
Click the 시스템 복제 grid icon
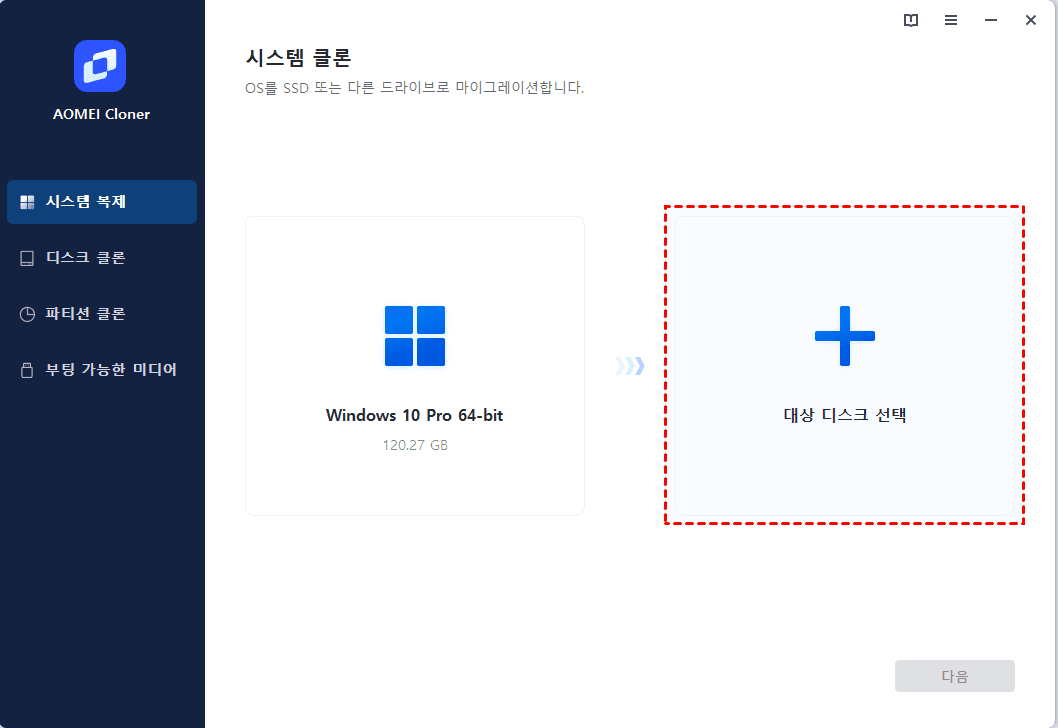click(27, 202)
